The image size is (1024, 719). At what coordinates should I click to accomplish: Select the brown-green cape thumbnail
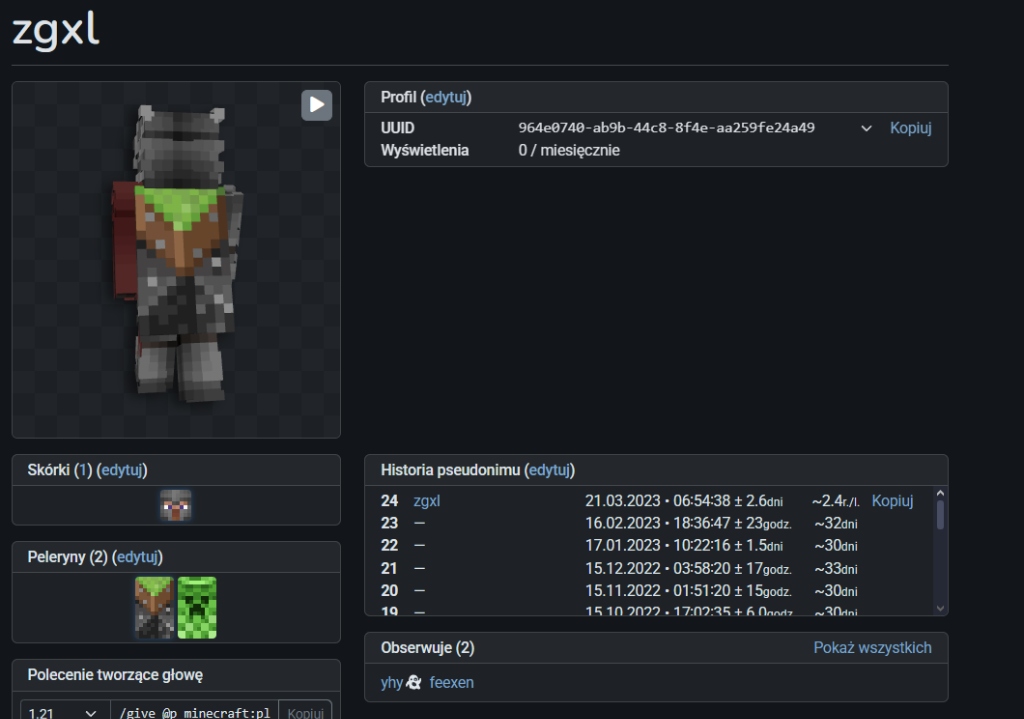[154, 607]
